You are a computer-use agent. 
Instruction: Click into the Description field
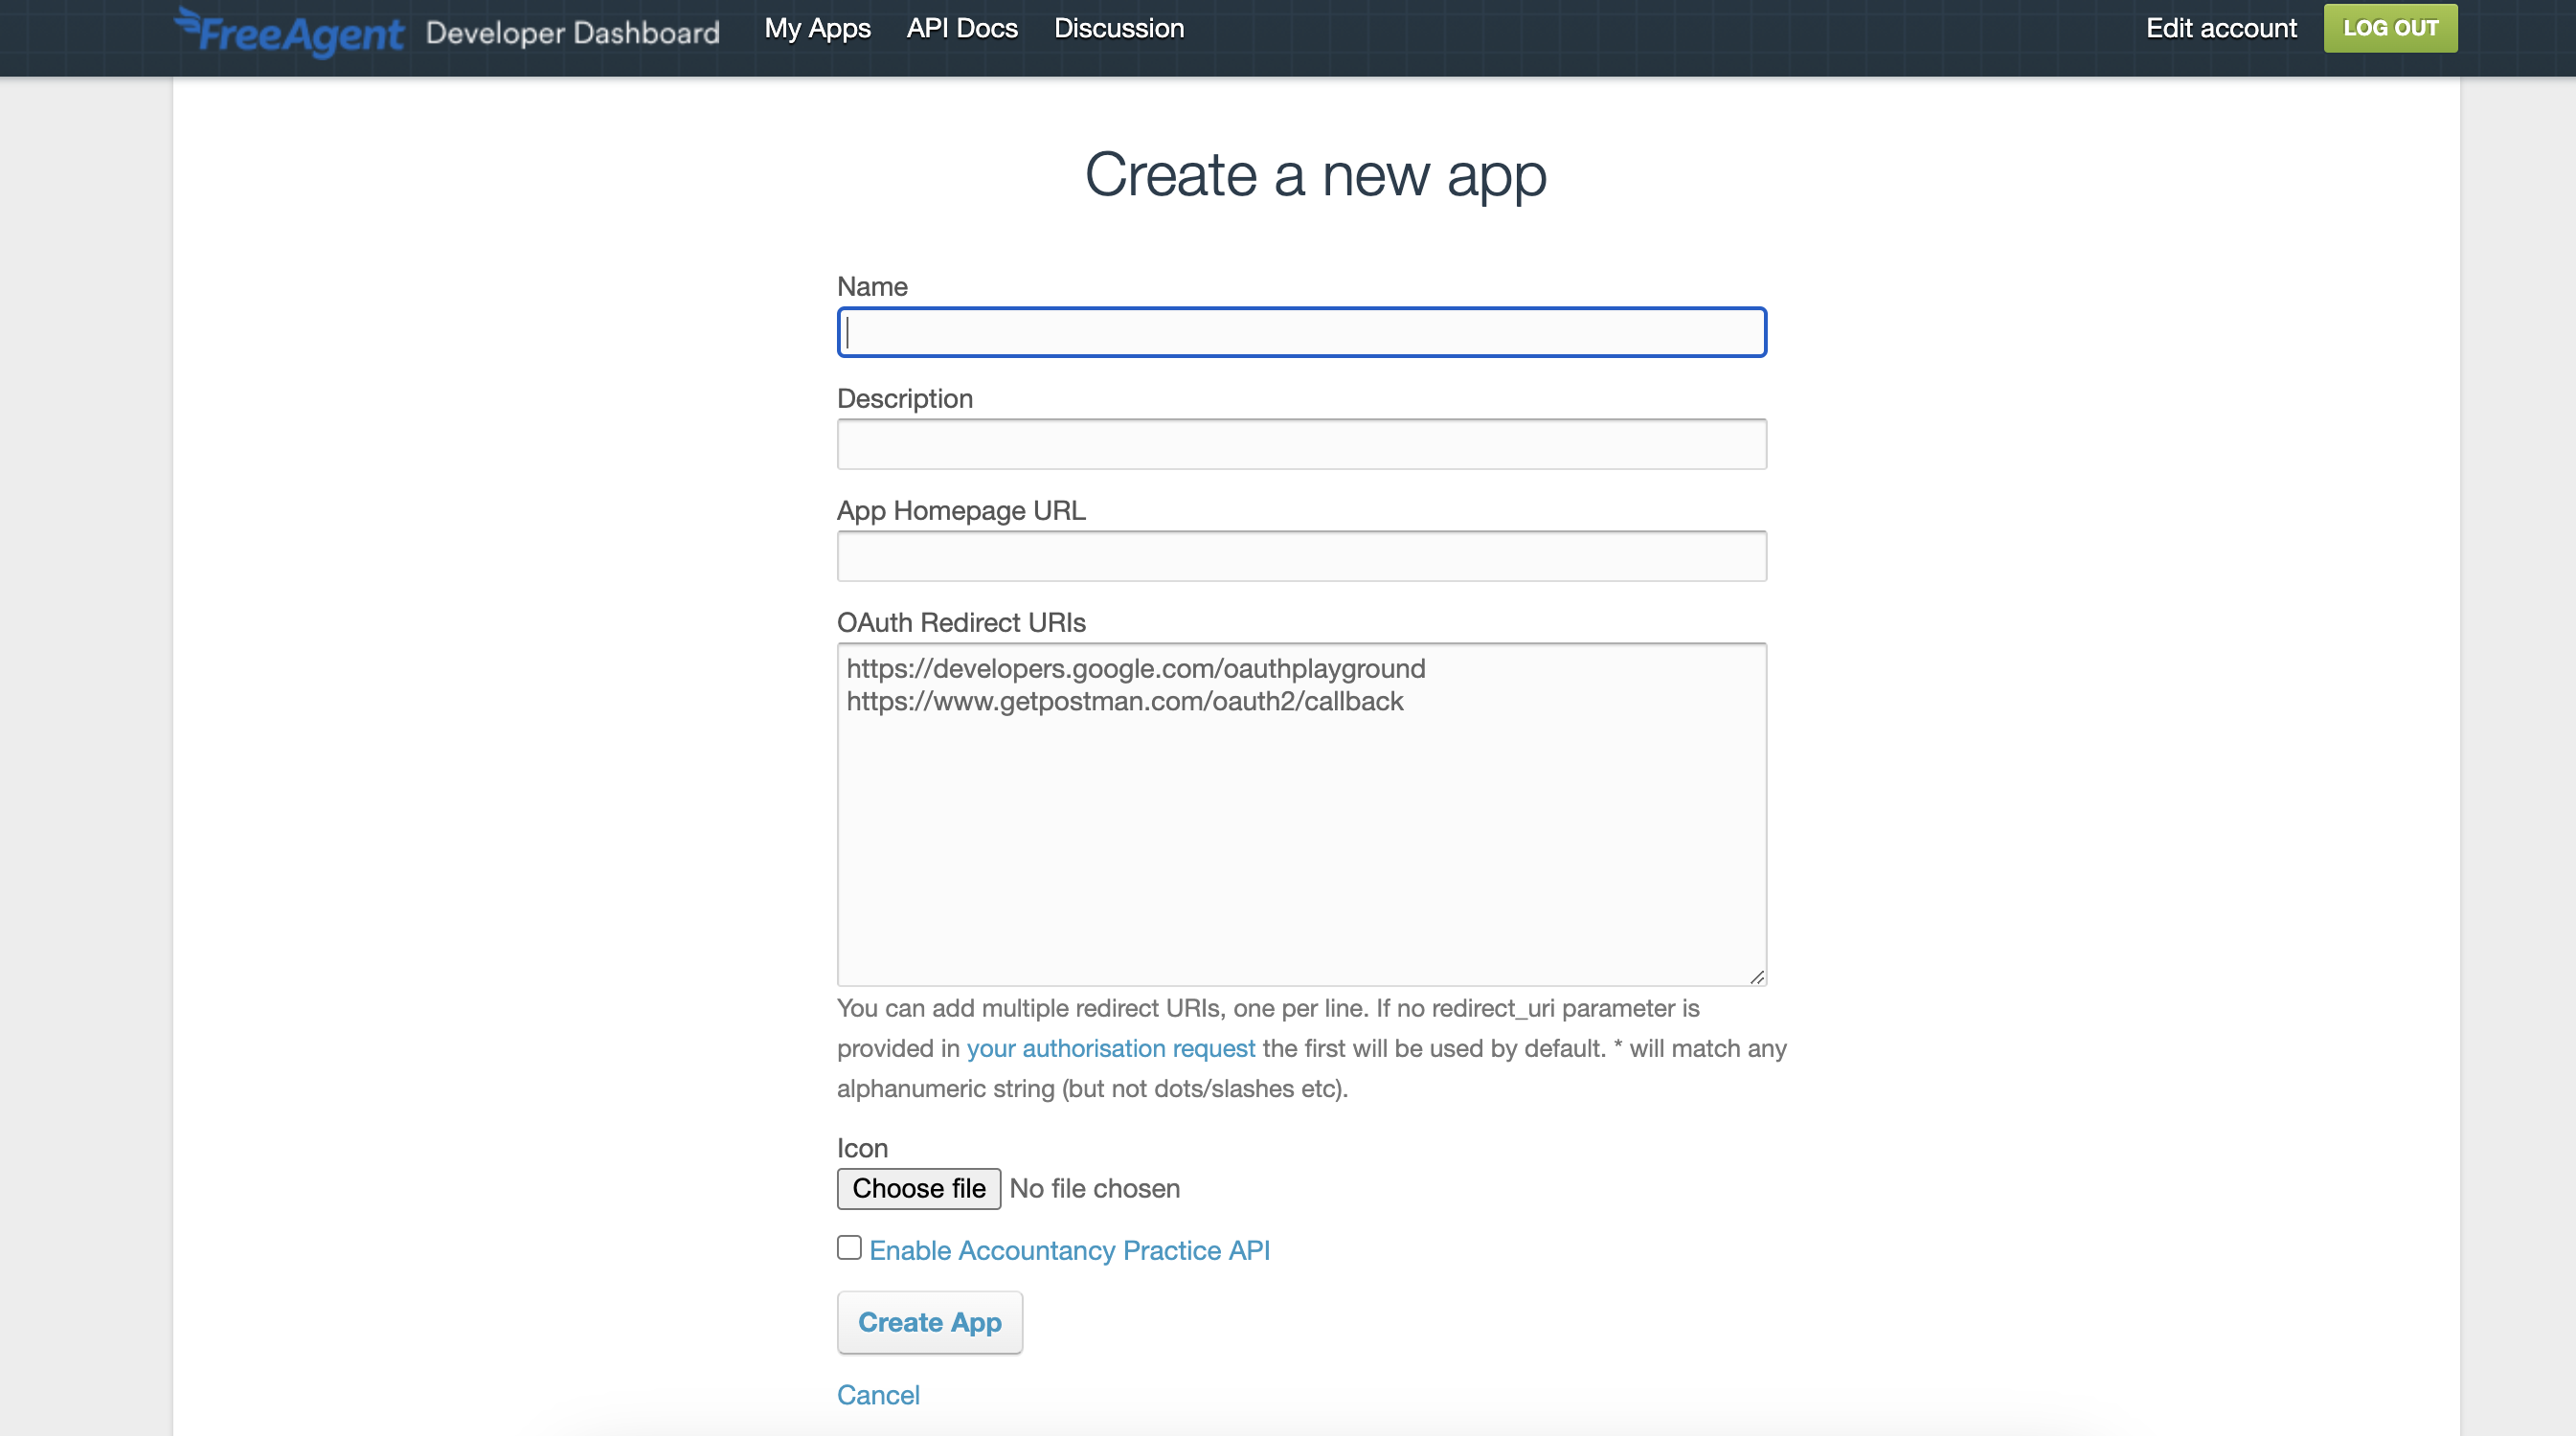click(x=1301, y=444)
